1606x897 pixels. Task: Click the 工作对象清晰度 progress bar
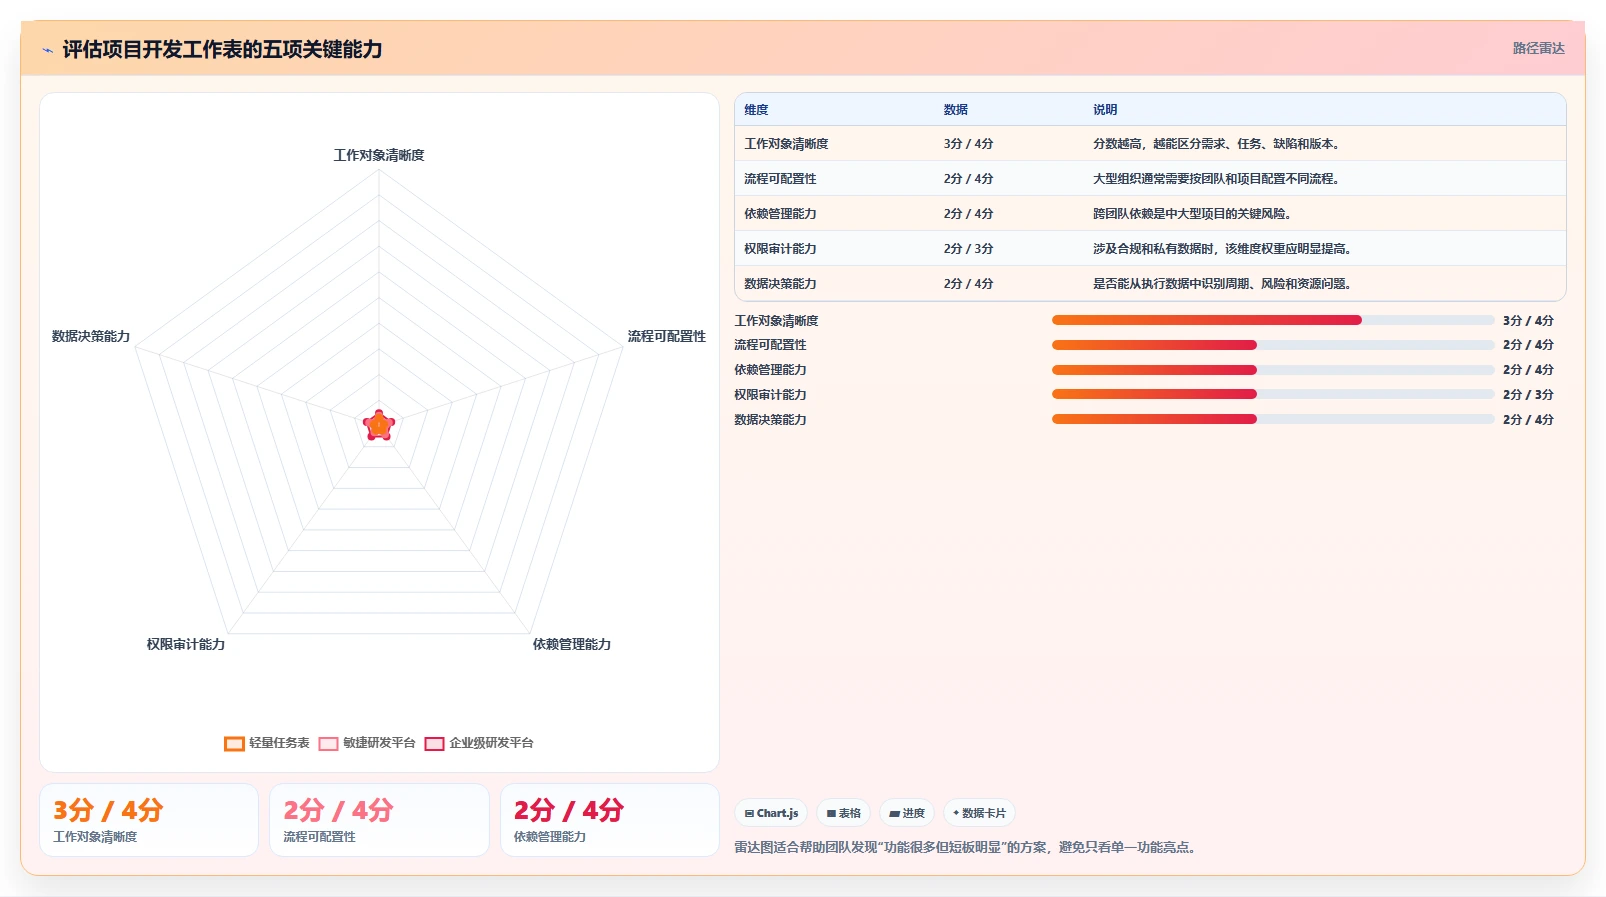tap(1273, 320)
